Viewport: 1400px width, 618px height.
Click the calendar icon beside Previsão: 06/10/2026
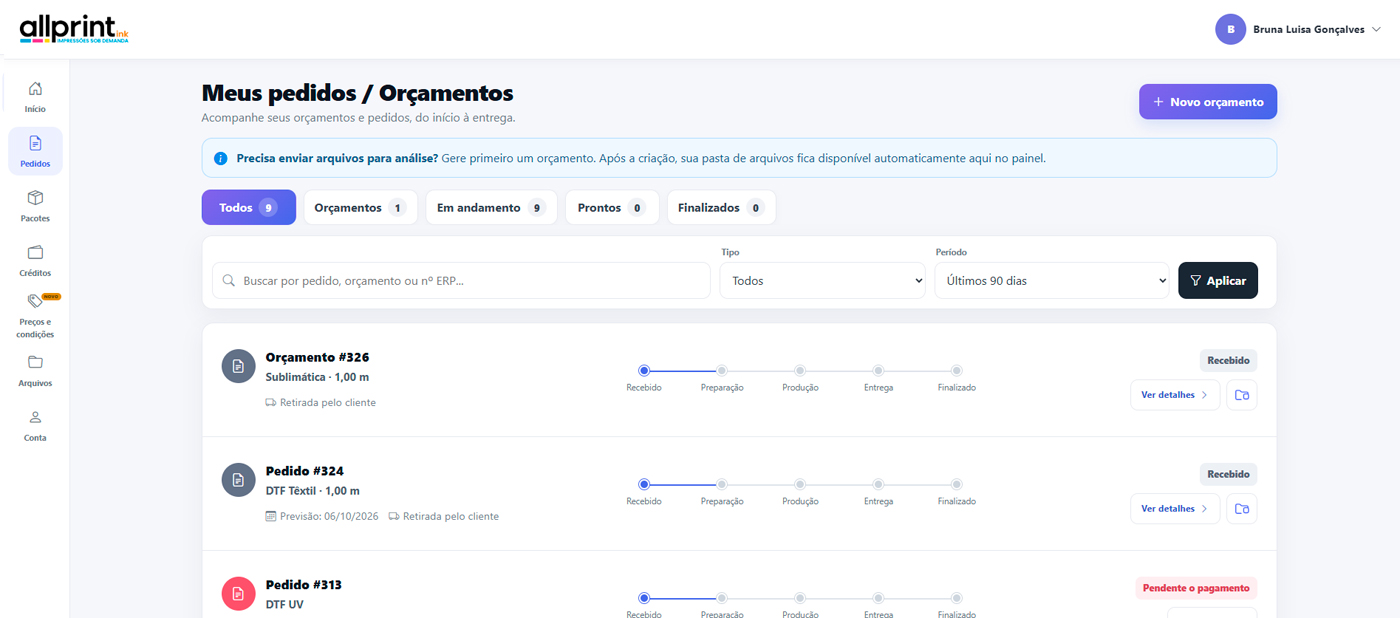pos(271,516)
